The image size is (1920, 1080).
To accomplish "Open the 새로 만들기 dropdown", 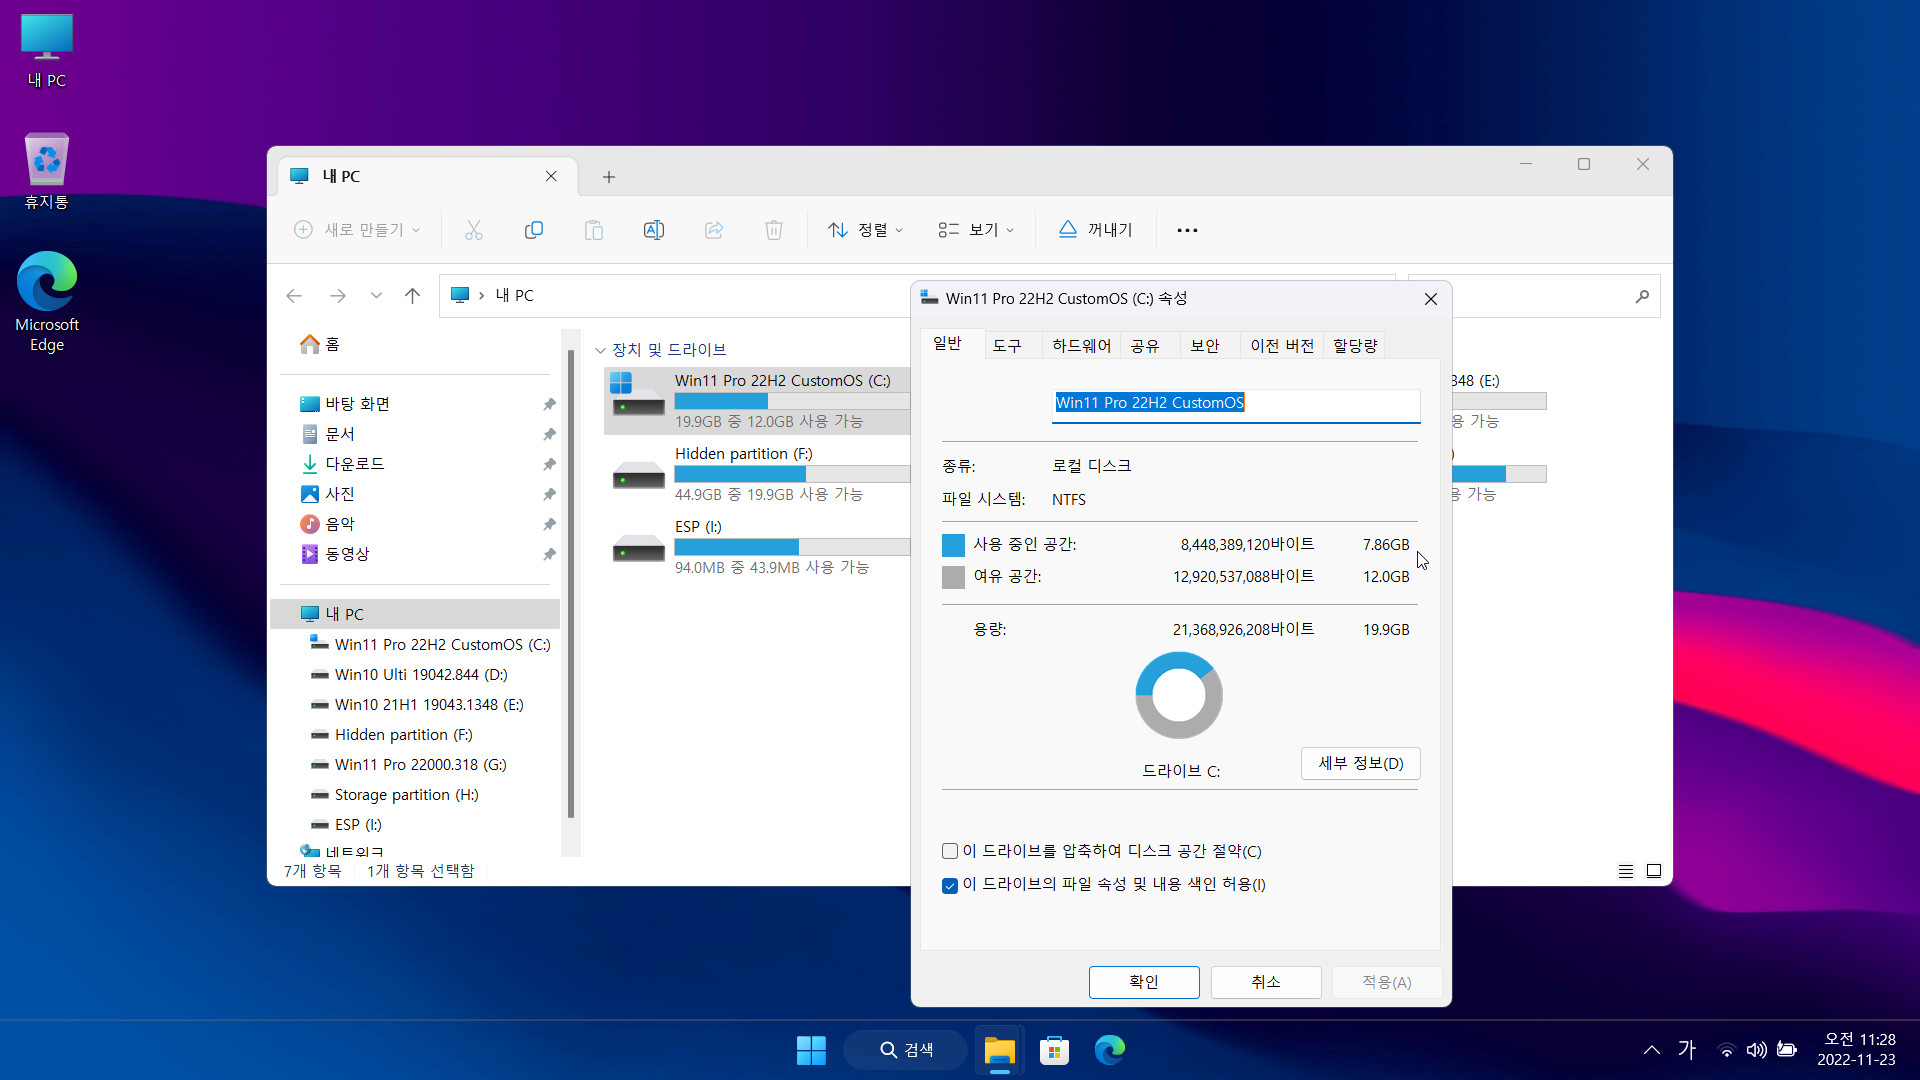I will point(357,230).
